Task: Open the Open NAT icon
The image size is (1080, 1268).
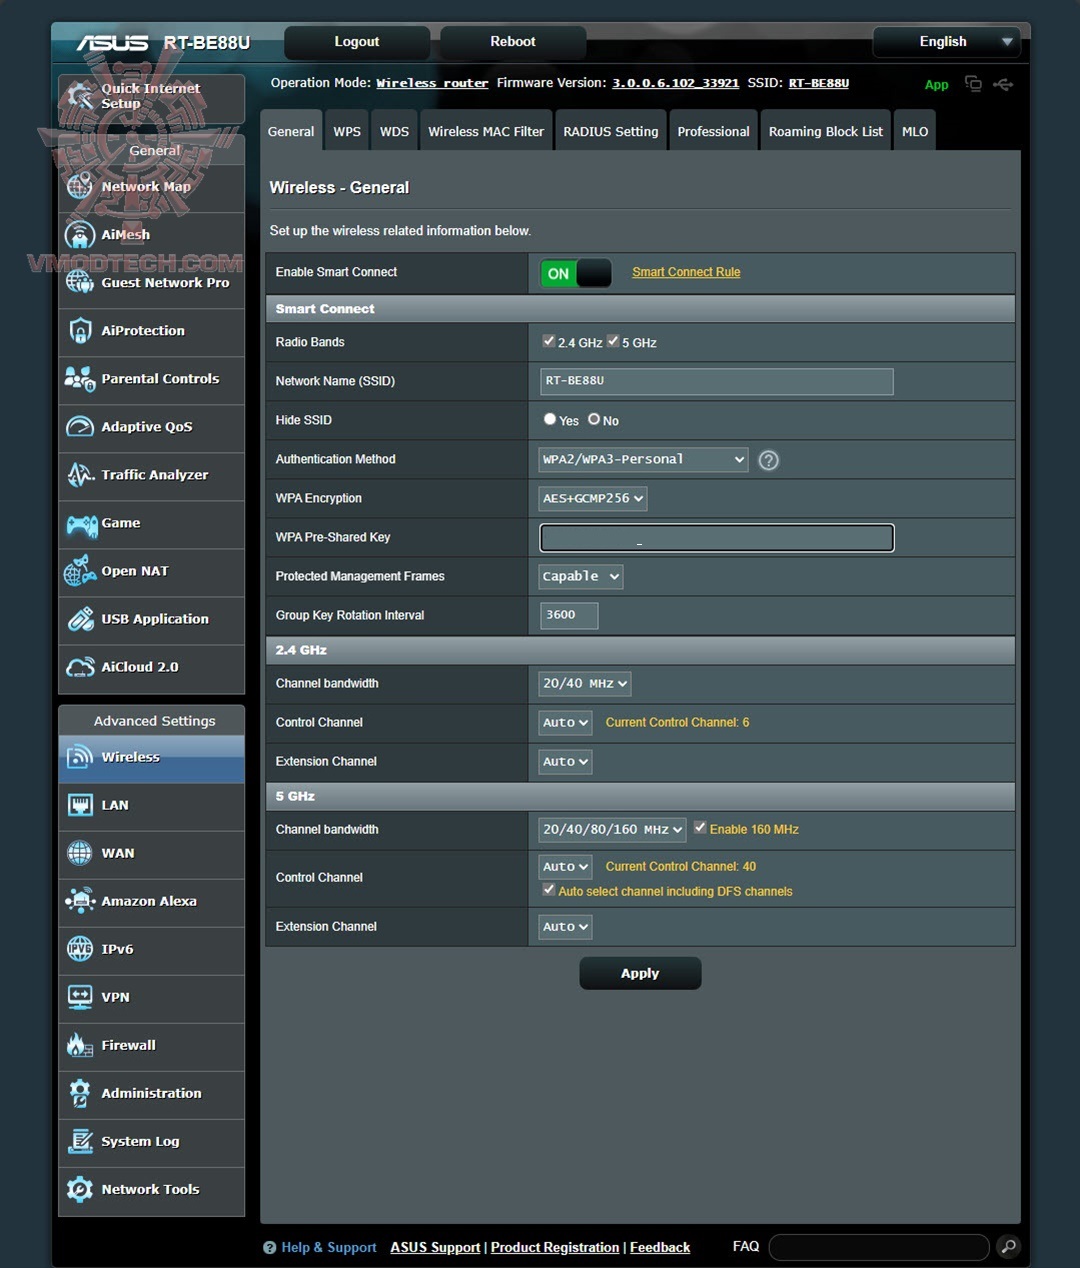Action: [79, 570]
